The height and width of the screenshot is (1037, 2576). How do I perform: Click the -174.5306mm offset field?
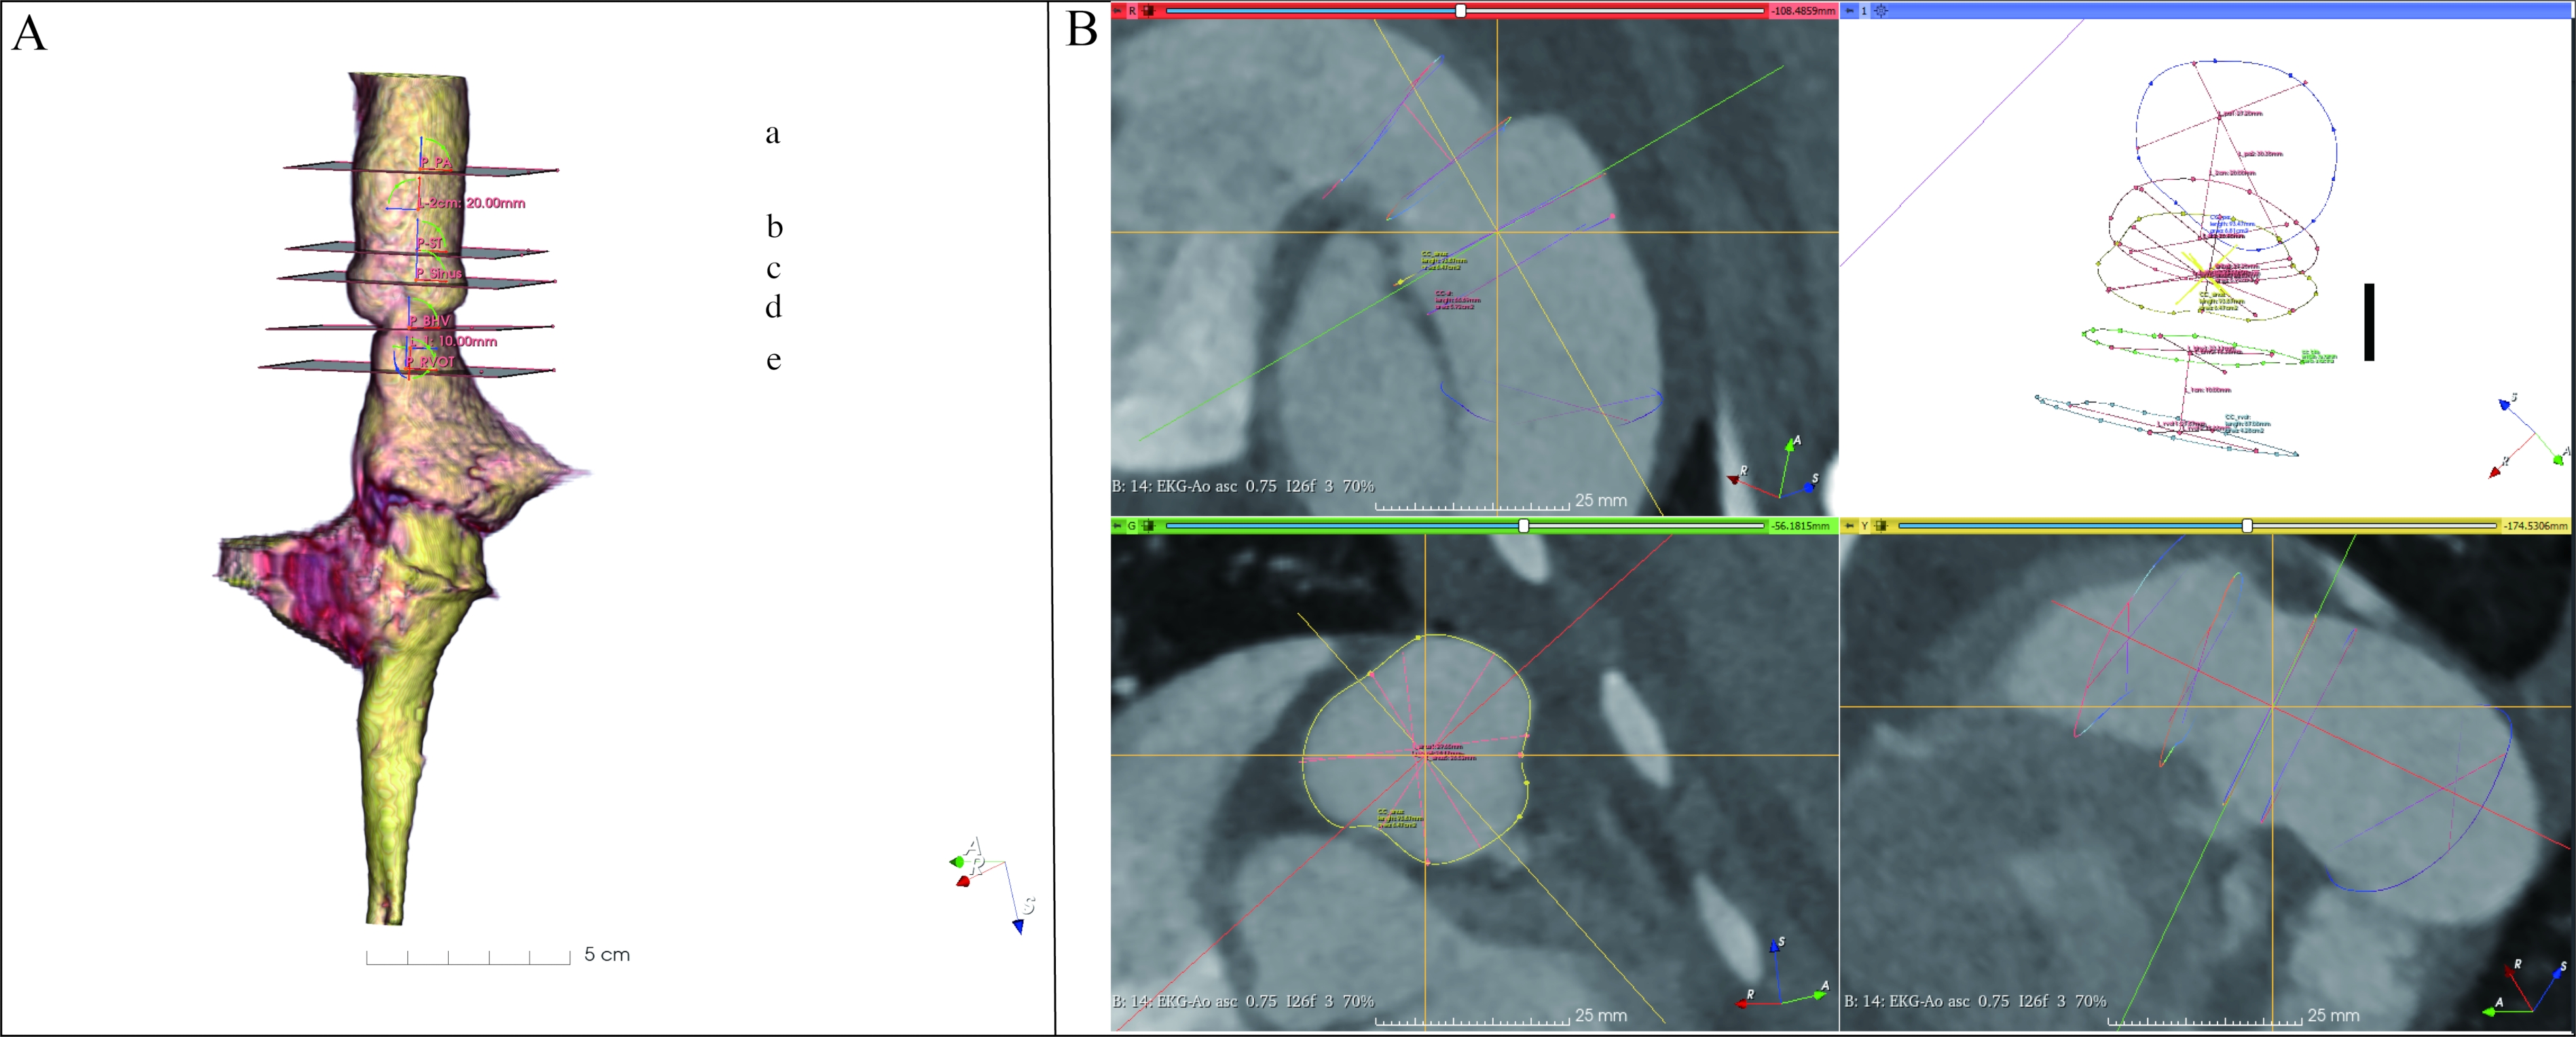click(2535, 526)
